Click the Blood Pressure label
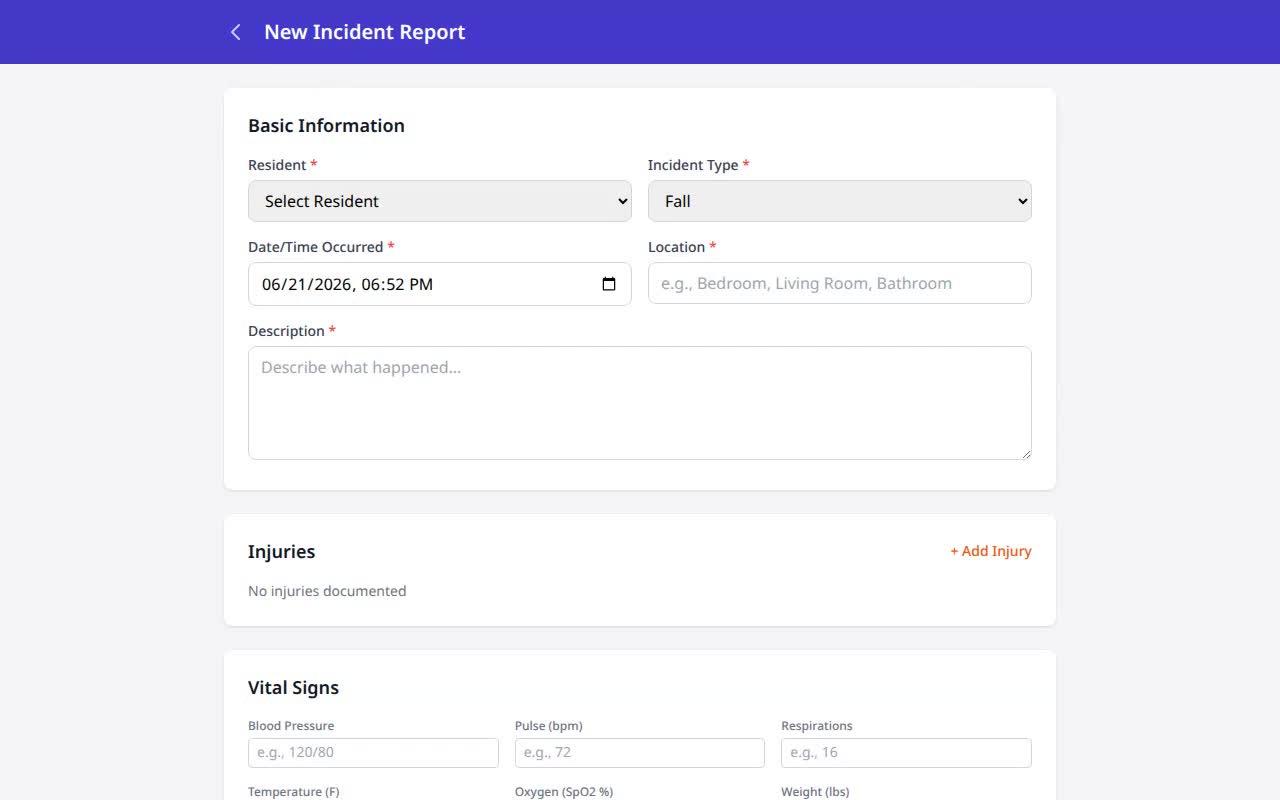This screenshot has width=1280, height=800. (x=291, y=726)
